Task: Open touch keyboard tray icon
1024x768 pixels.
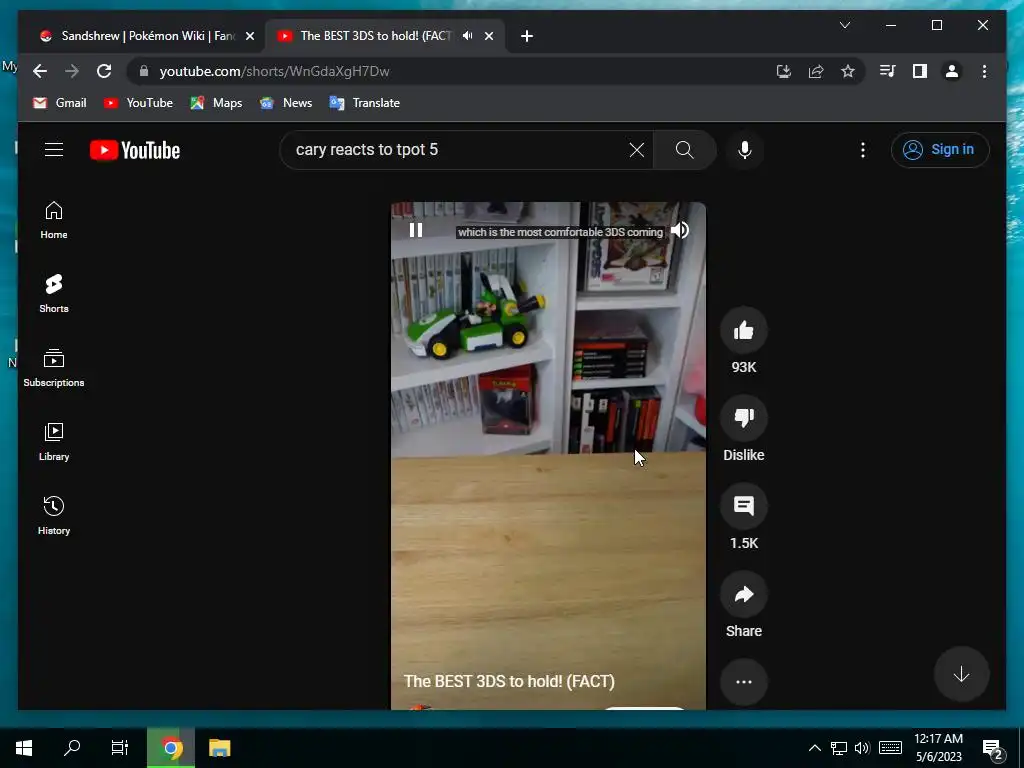Action: tap(890, 748)
